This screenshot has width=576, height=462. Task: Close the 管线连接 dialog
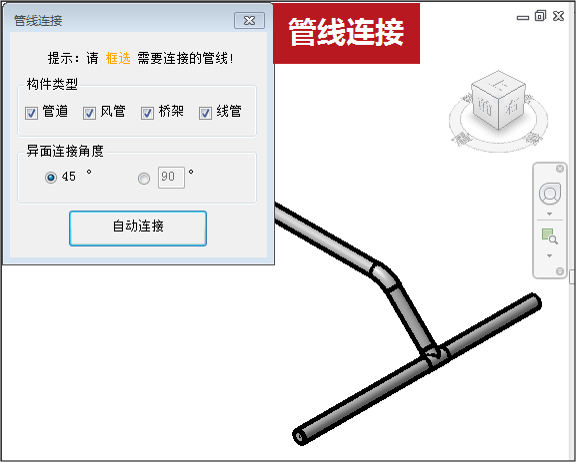coord(249,21)
